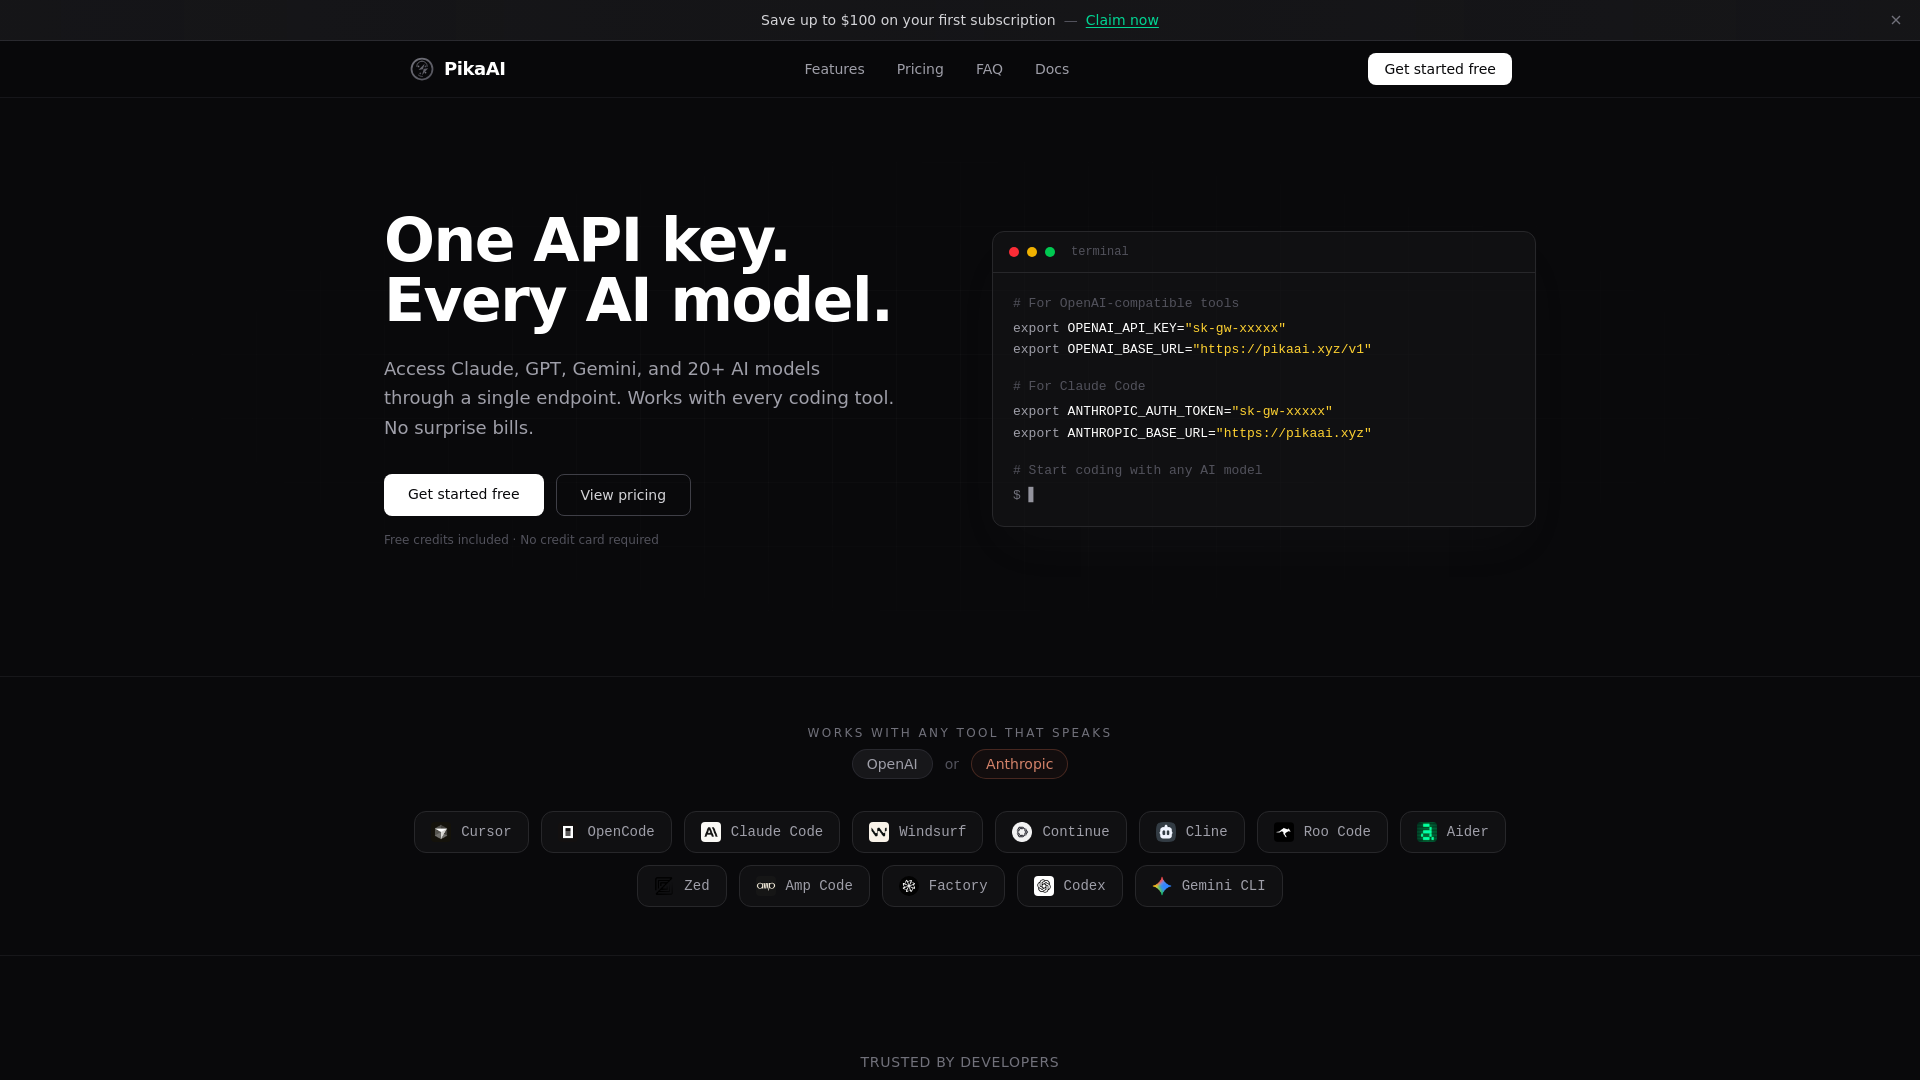1920x1080 pixels.
Task: Click the Cline robot icon
Action: [x=1166, y=832]
